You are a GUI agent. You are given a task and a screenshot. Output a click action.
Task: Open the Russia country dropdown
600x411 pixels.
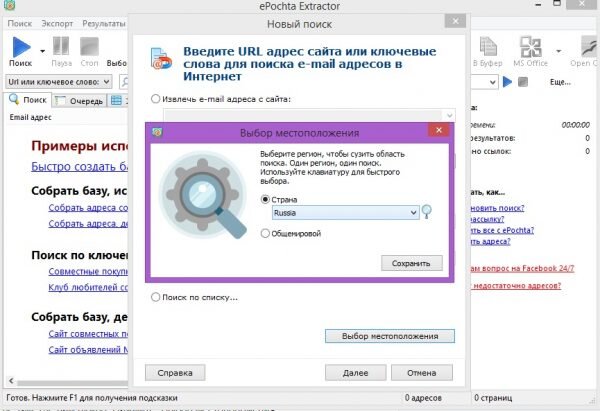click(x=346, y=213)
